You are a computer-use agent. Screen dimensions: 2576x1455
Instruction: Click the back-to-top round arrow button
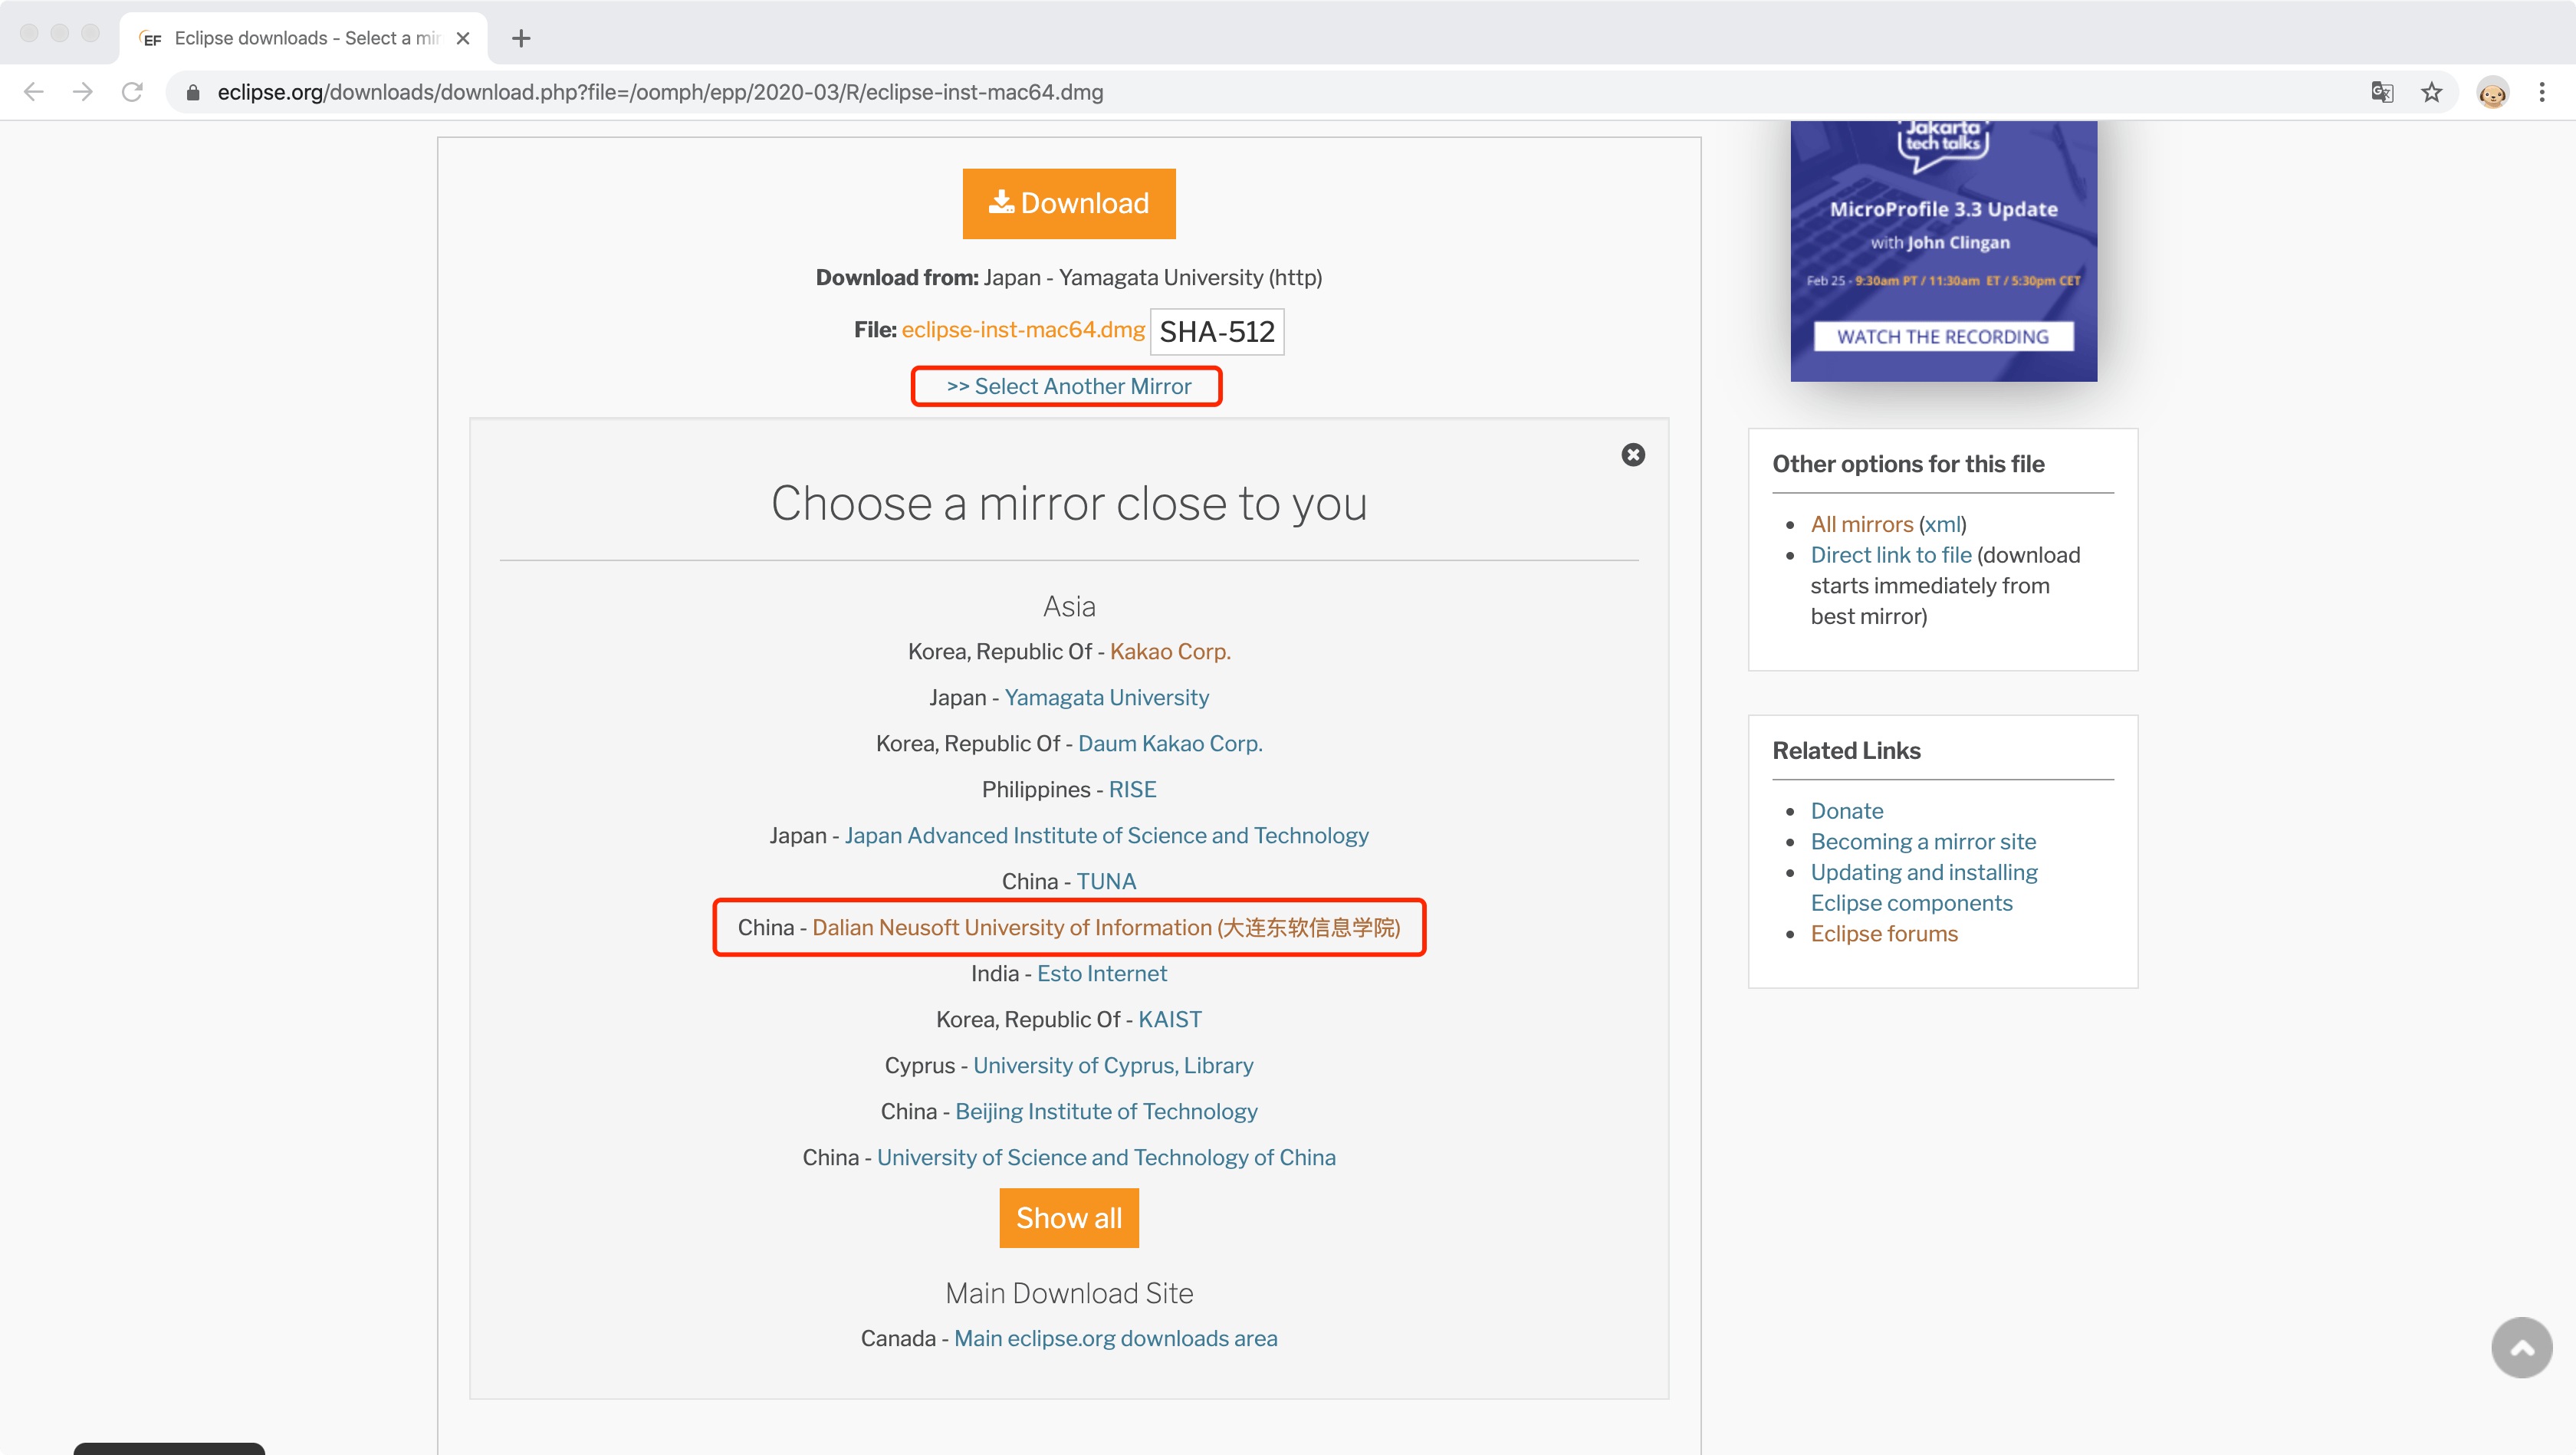[x=2521, y=1348]
